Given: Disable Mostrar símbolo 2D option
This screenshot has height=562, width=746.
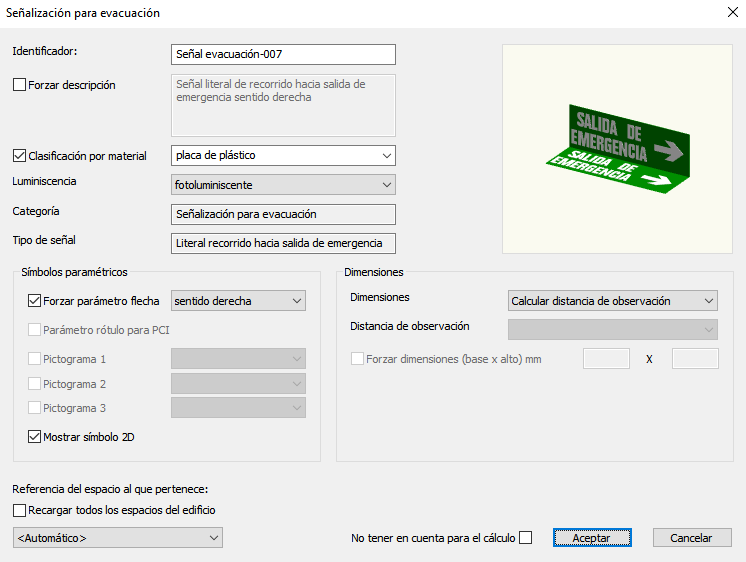Looking at the screenshot, I should 35,437.
